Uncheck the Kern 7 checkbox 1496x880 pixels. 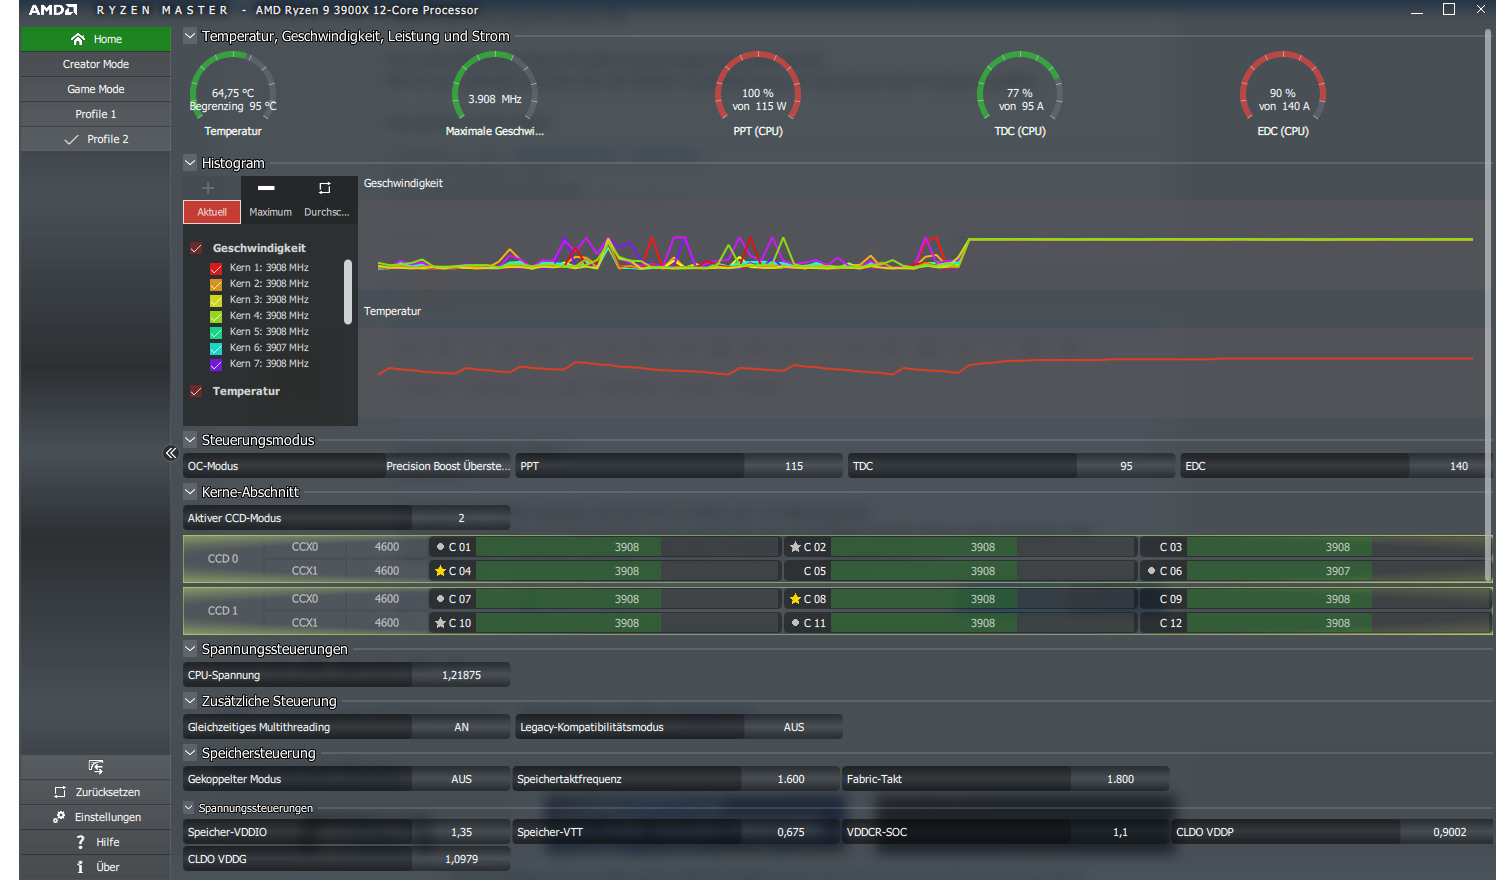pos(216,364)
